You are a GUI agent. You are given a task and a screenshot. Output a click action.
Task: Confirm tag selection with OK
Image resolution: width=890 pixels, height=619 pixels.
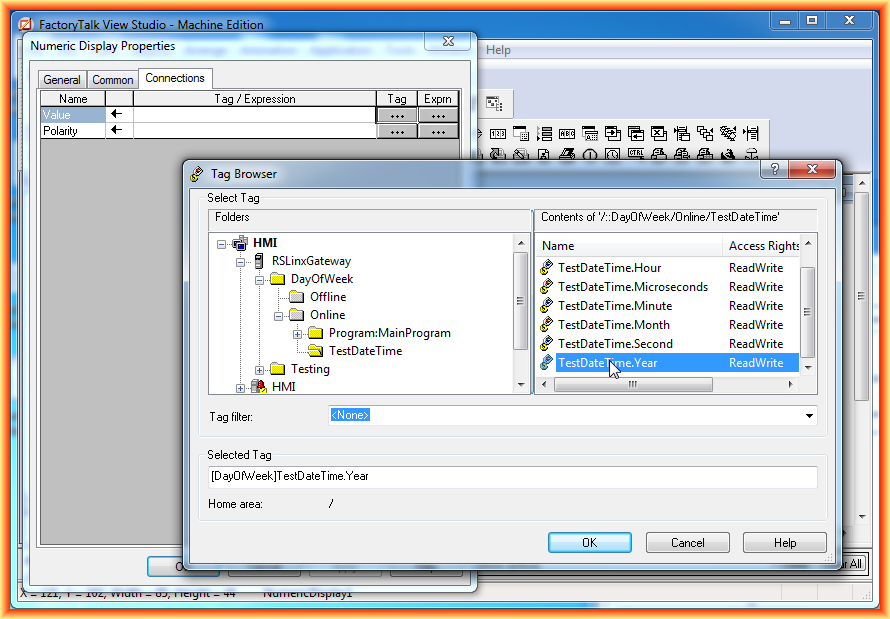pos(589,543)
